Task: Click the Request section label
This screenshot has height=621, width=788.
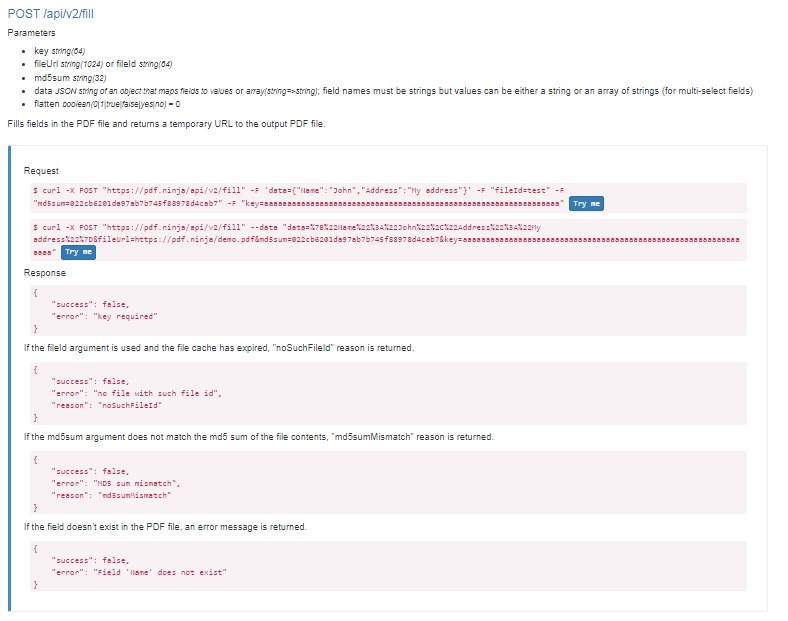Action: point(41,171)
